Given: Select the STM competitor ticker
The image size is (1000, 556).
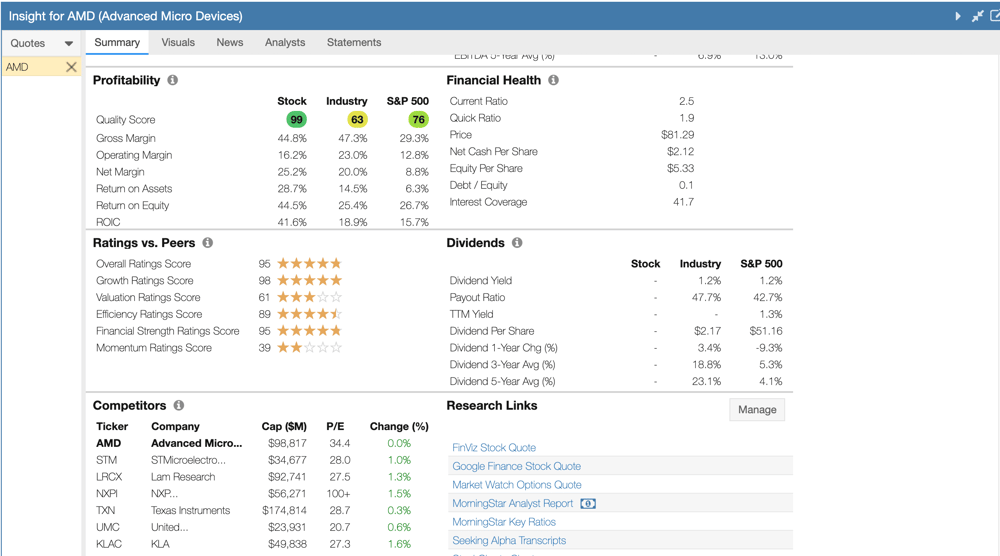Looking at the screenshot, I should point(107,460).
